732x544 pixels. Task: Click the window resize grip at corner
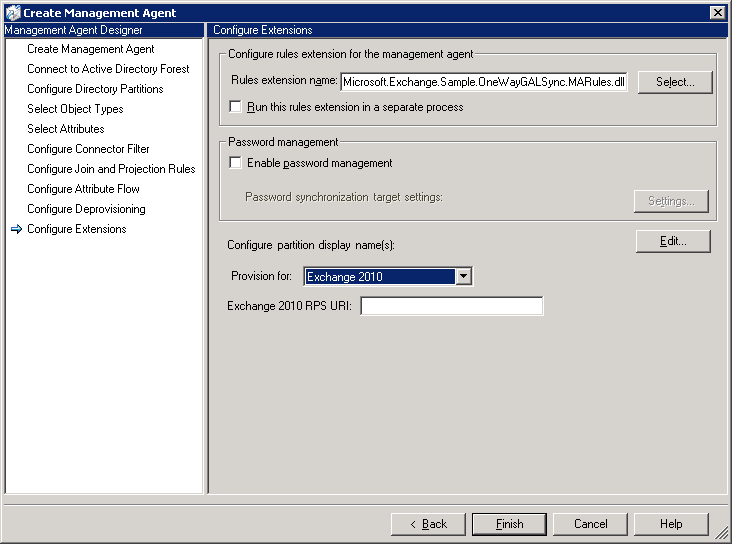click(x=723, y=534)
